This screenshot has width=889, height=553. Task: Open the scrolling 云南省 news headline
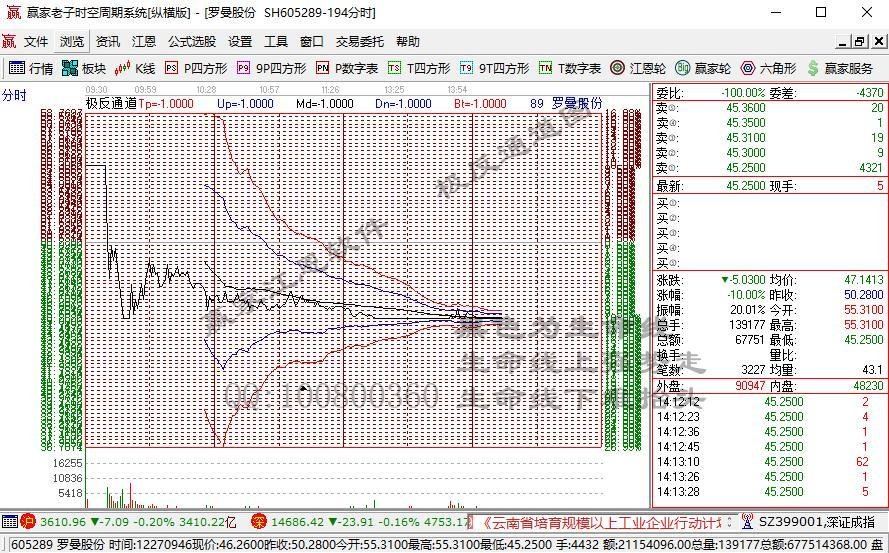(x=600, y=522)
